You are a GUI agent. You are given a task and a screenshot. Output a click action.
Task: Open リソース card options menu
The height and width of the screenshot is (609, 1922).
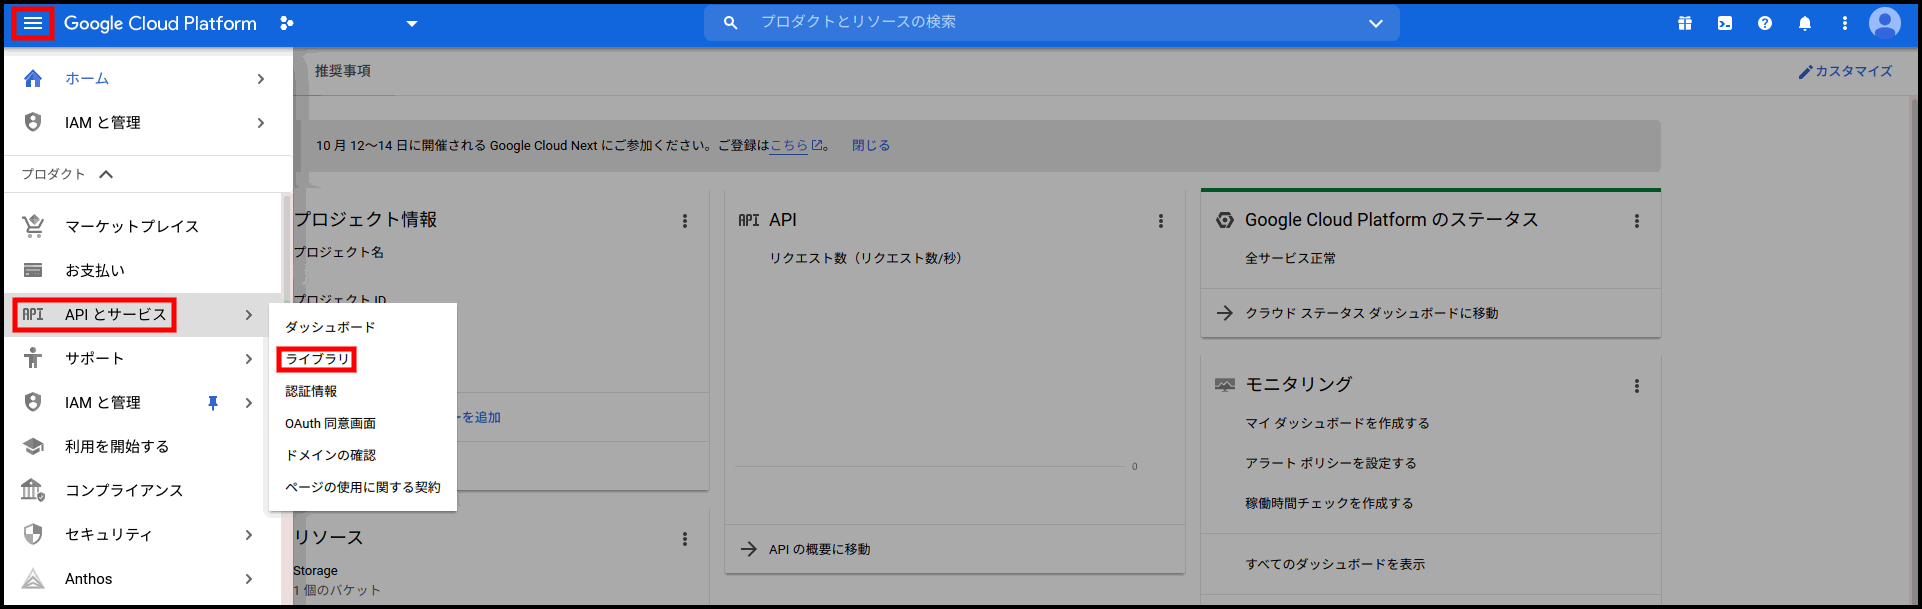click(685, 539)
